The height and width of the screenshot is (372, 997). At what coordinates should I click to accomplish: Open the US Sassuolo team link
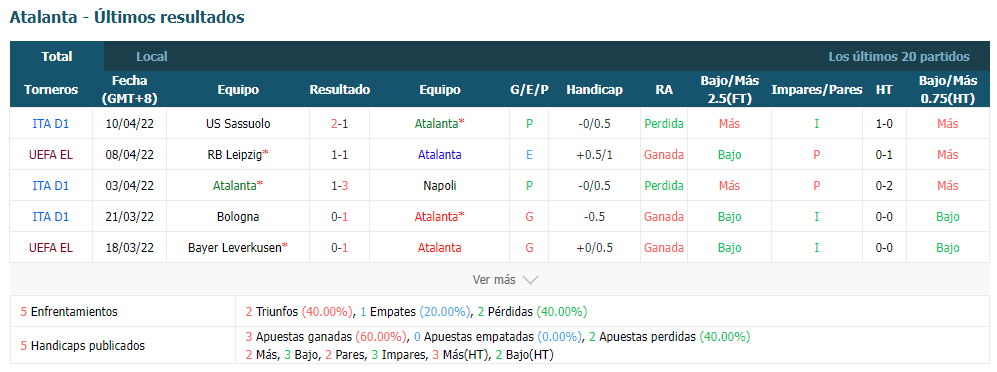[238, 124]
